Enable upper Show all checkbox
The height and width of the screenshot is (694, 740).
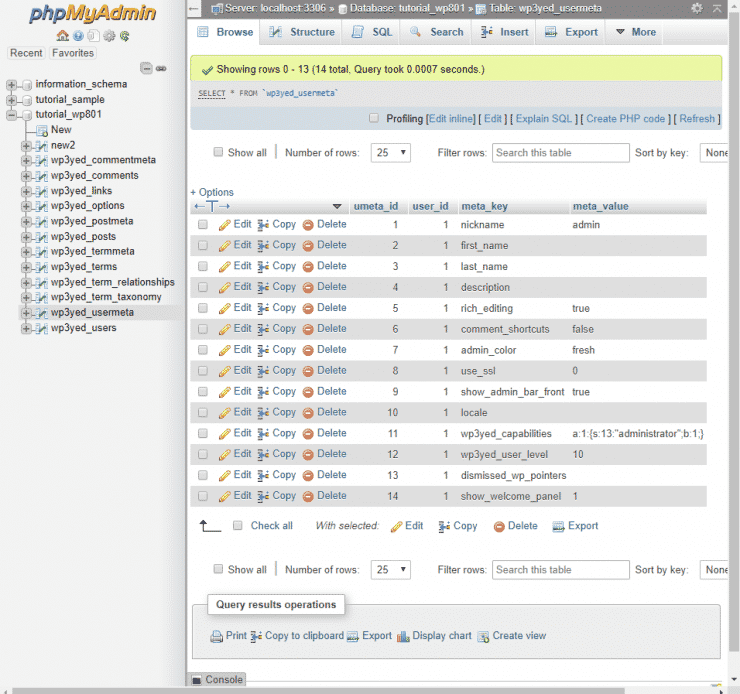(x=218, y=152)
